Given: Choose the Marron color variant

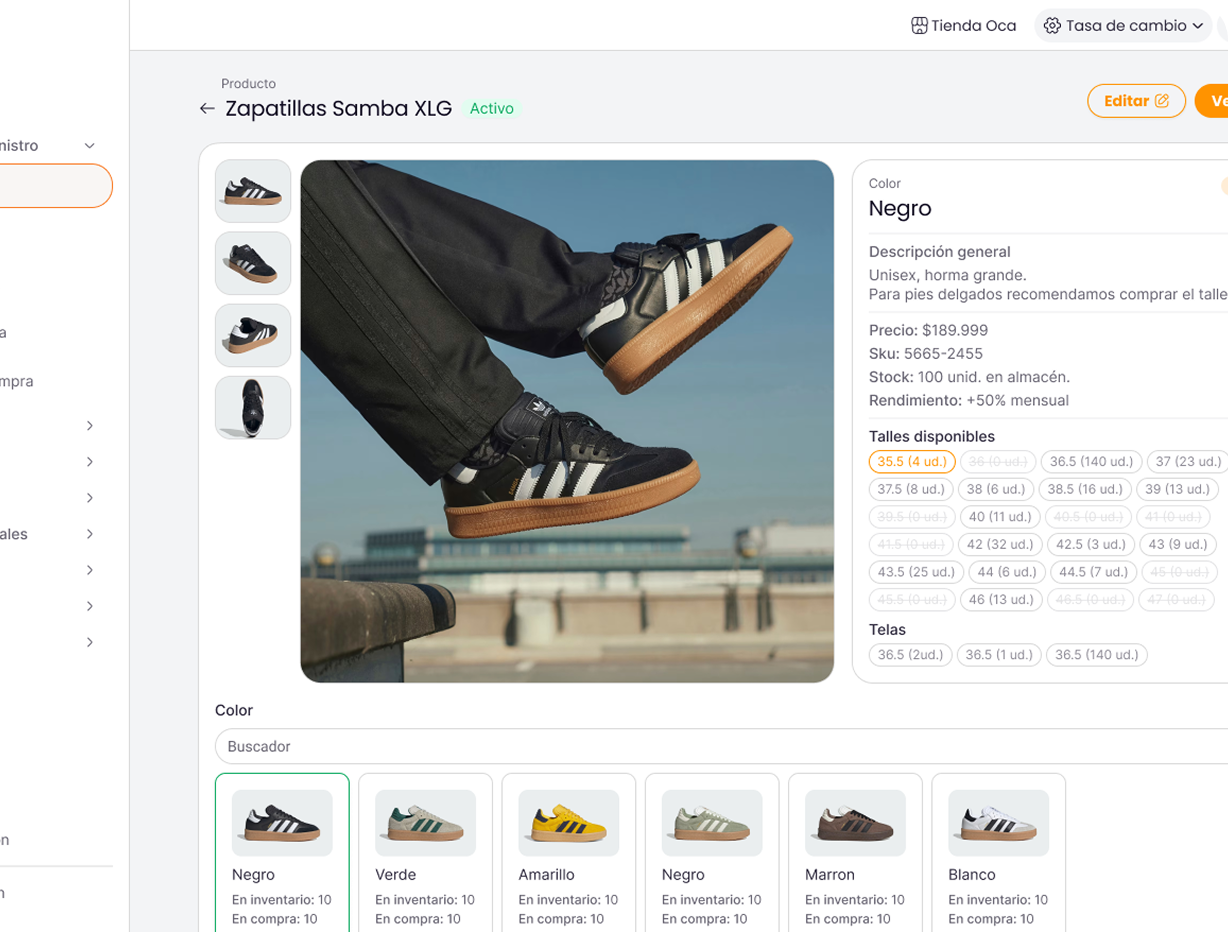Looking at the screenshot, I should point(855,851).
